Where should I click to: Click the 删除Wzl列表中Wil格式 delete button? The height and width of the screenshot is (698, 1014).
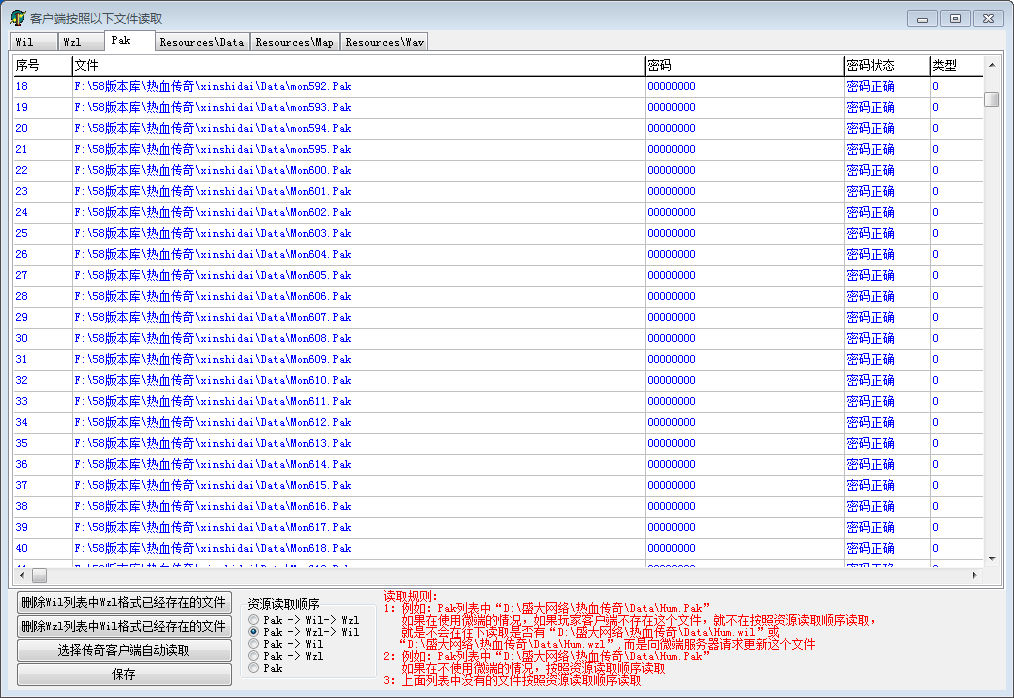click(x=124, y=626)
